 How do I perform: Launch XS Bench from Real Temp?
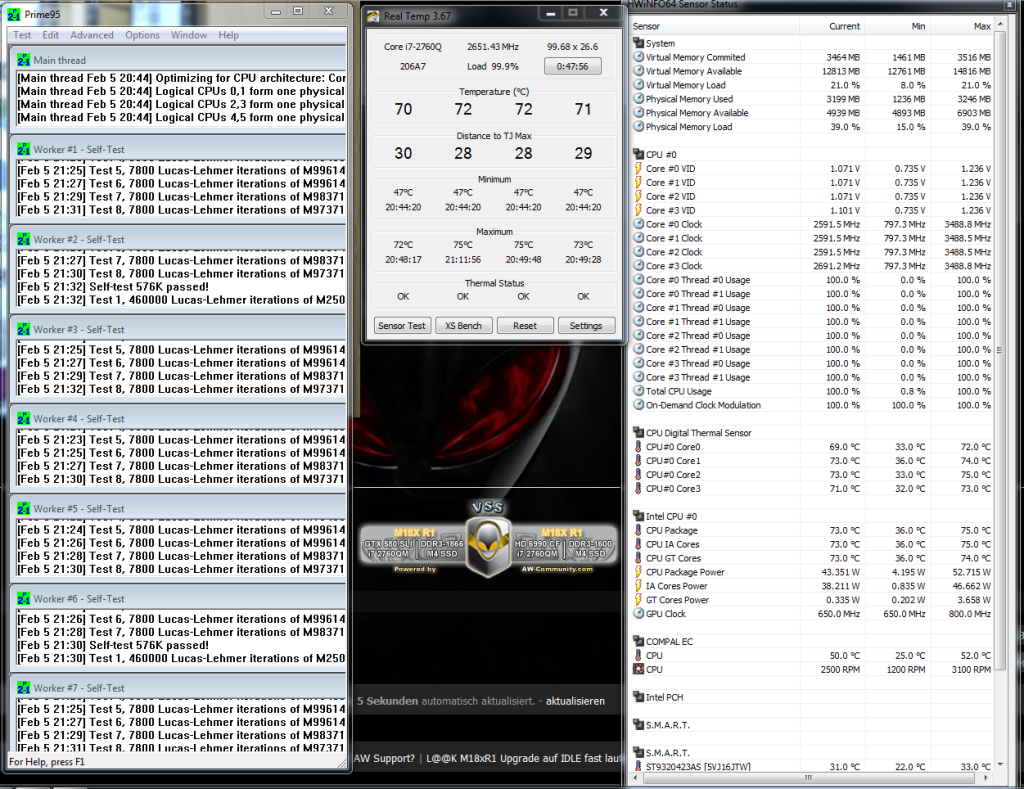click(463, 325)
